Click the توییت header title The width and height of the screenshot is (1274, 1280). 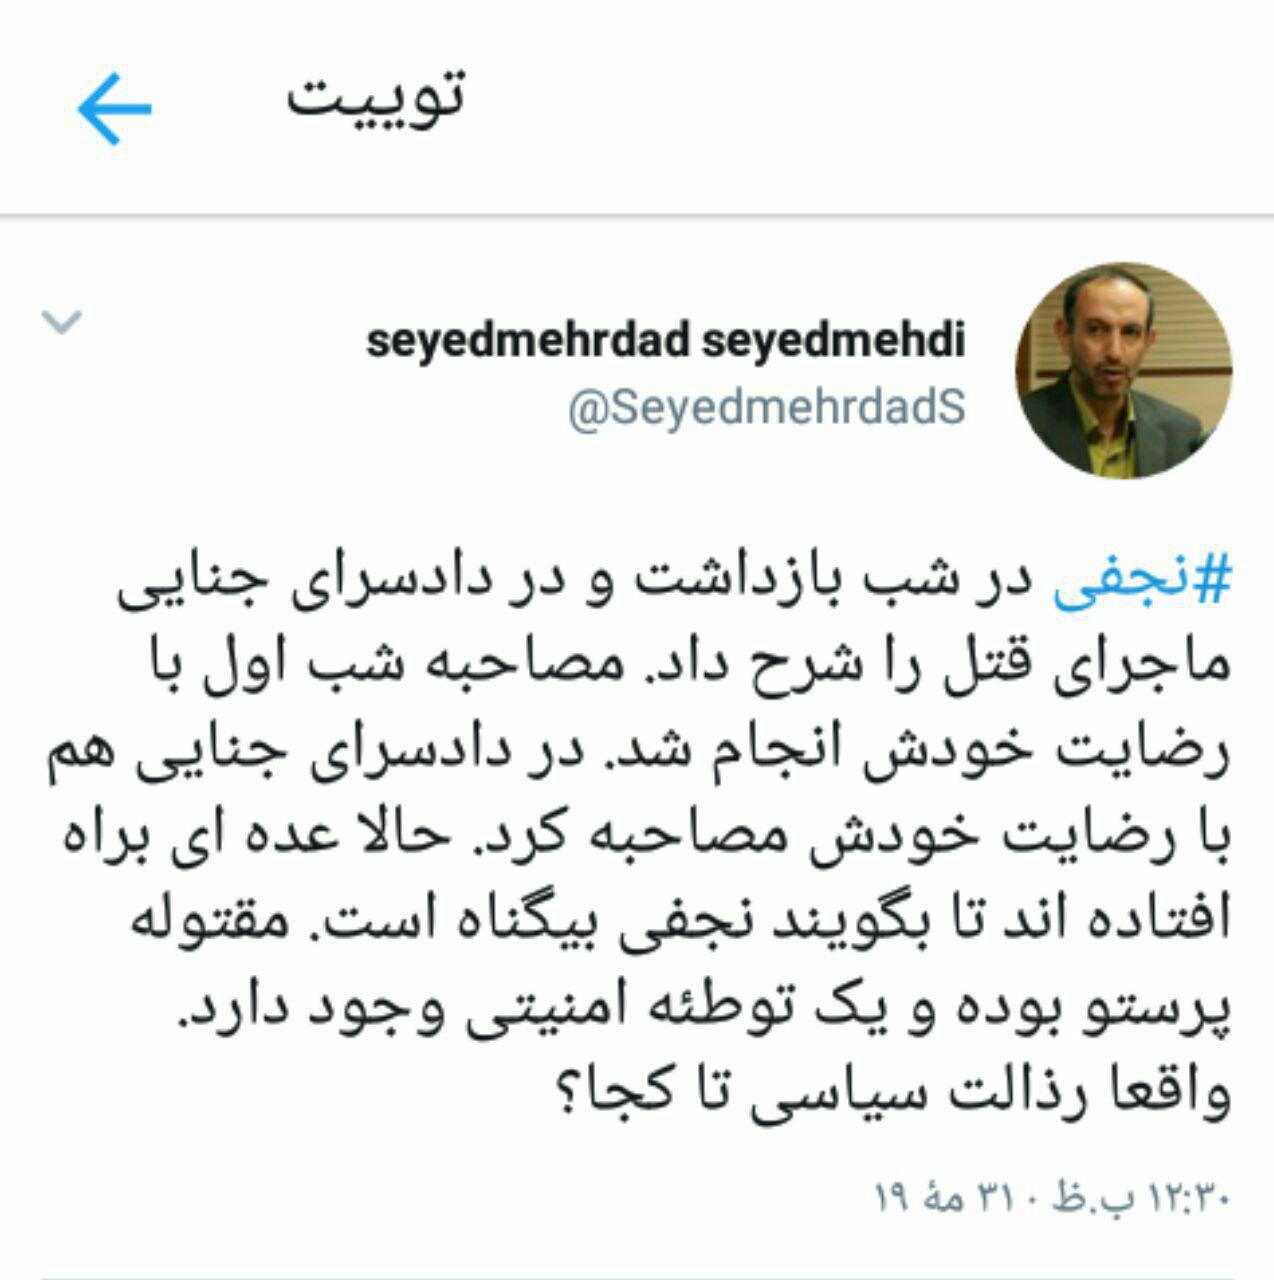[x=377, y=96]
